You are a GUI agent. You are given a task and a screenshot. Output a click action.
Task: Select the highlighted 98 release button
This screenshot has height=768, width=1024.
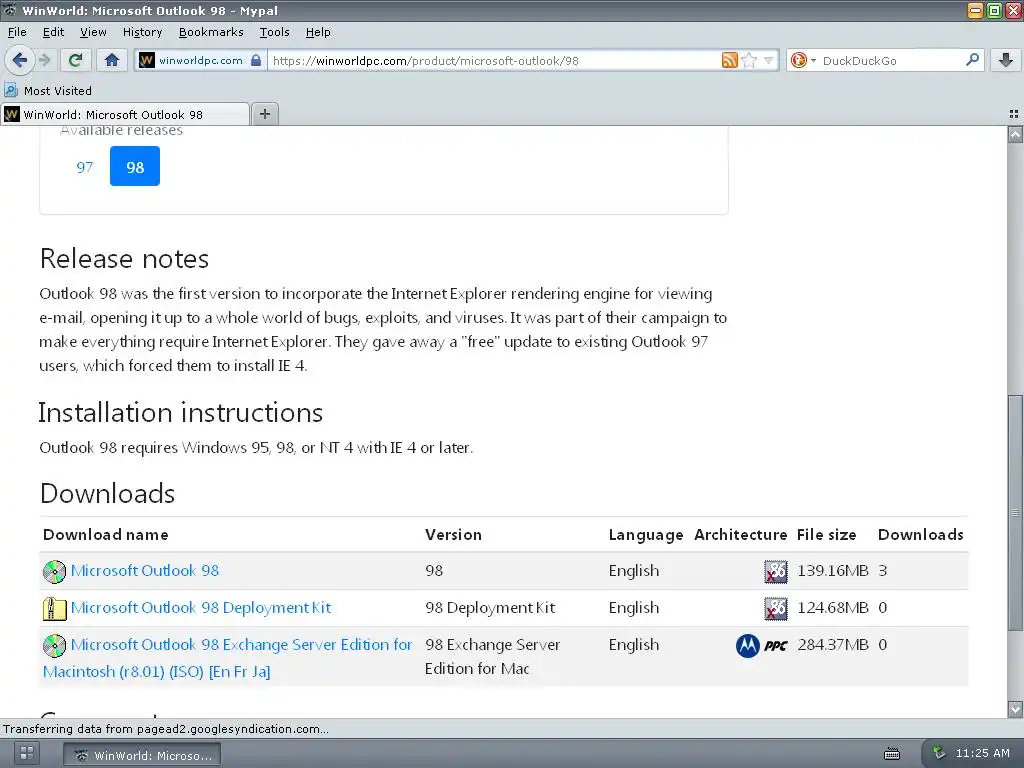[x=135, y=167]
